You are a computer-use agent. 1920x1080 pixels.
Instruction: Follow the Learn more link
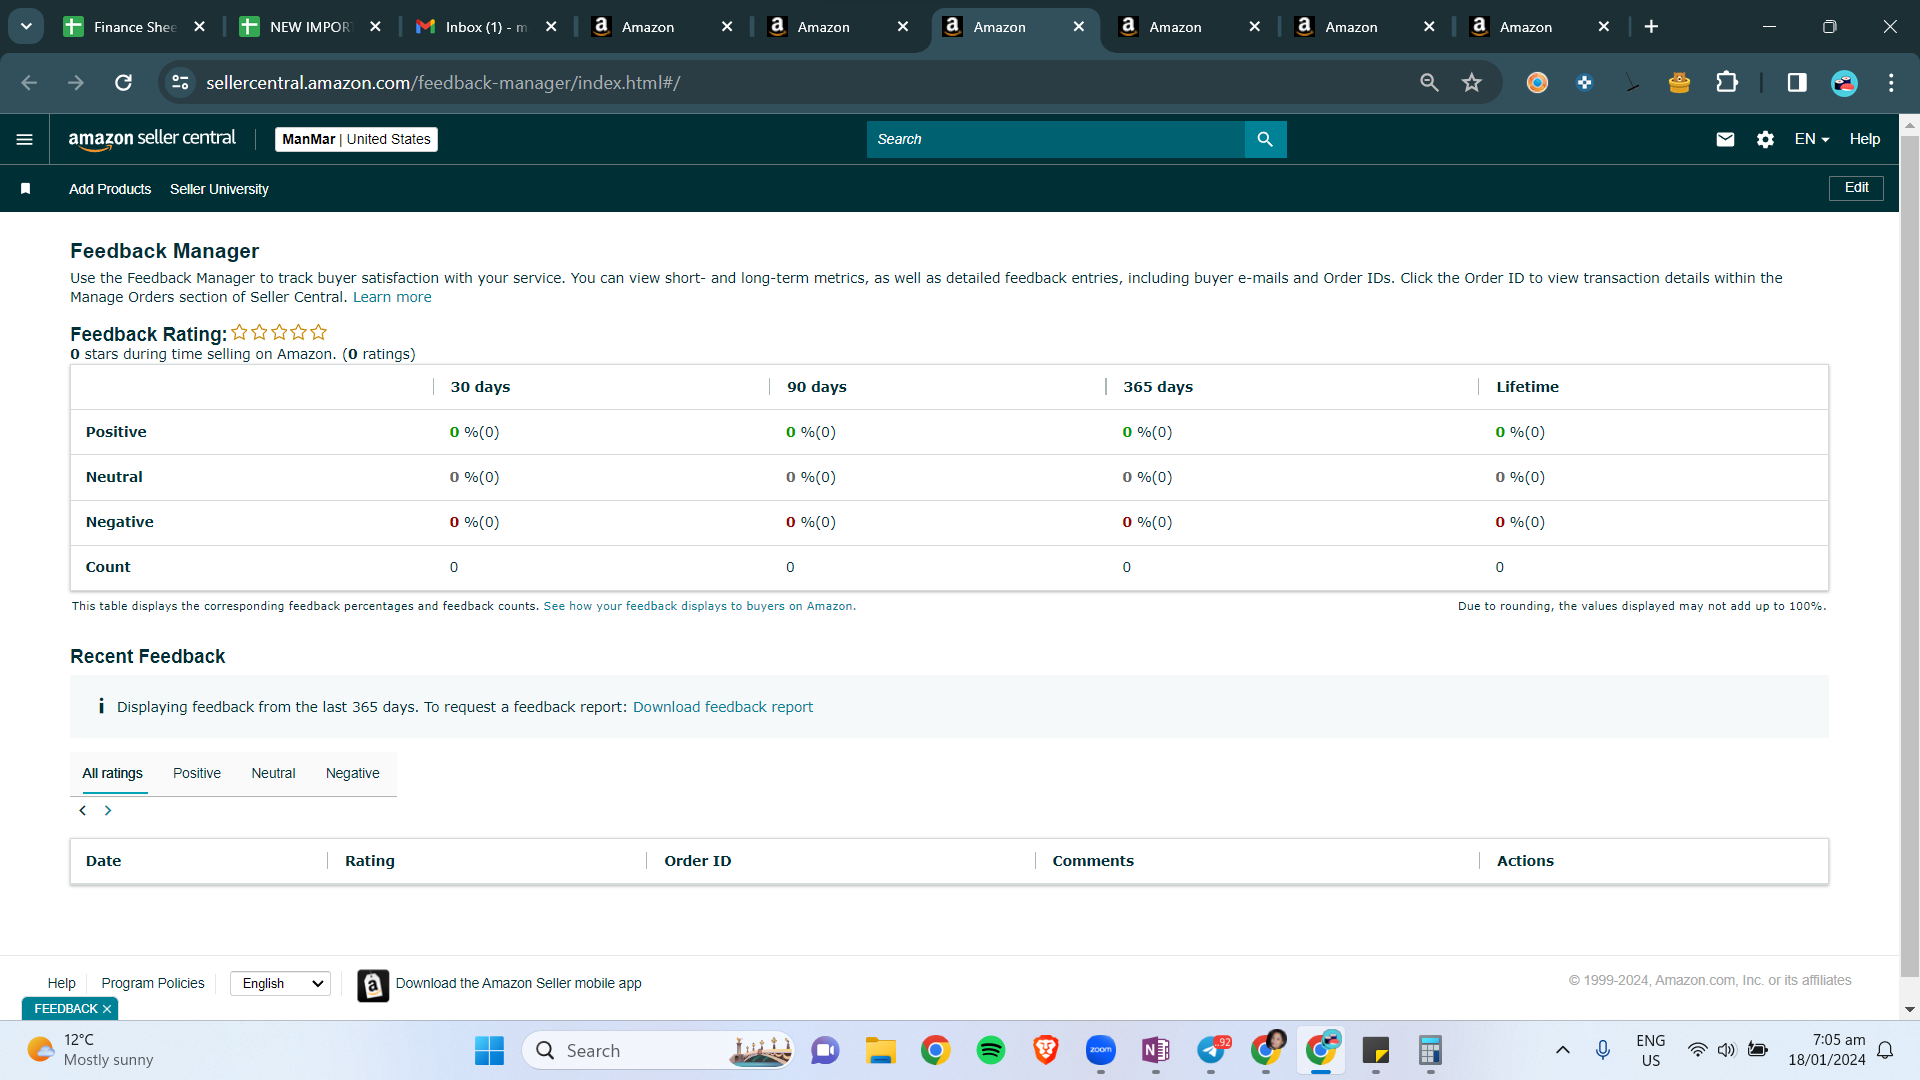392,297
